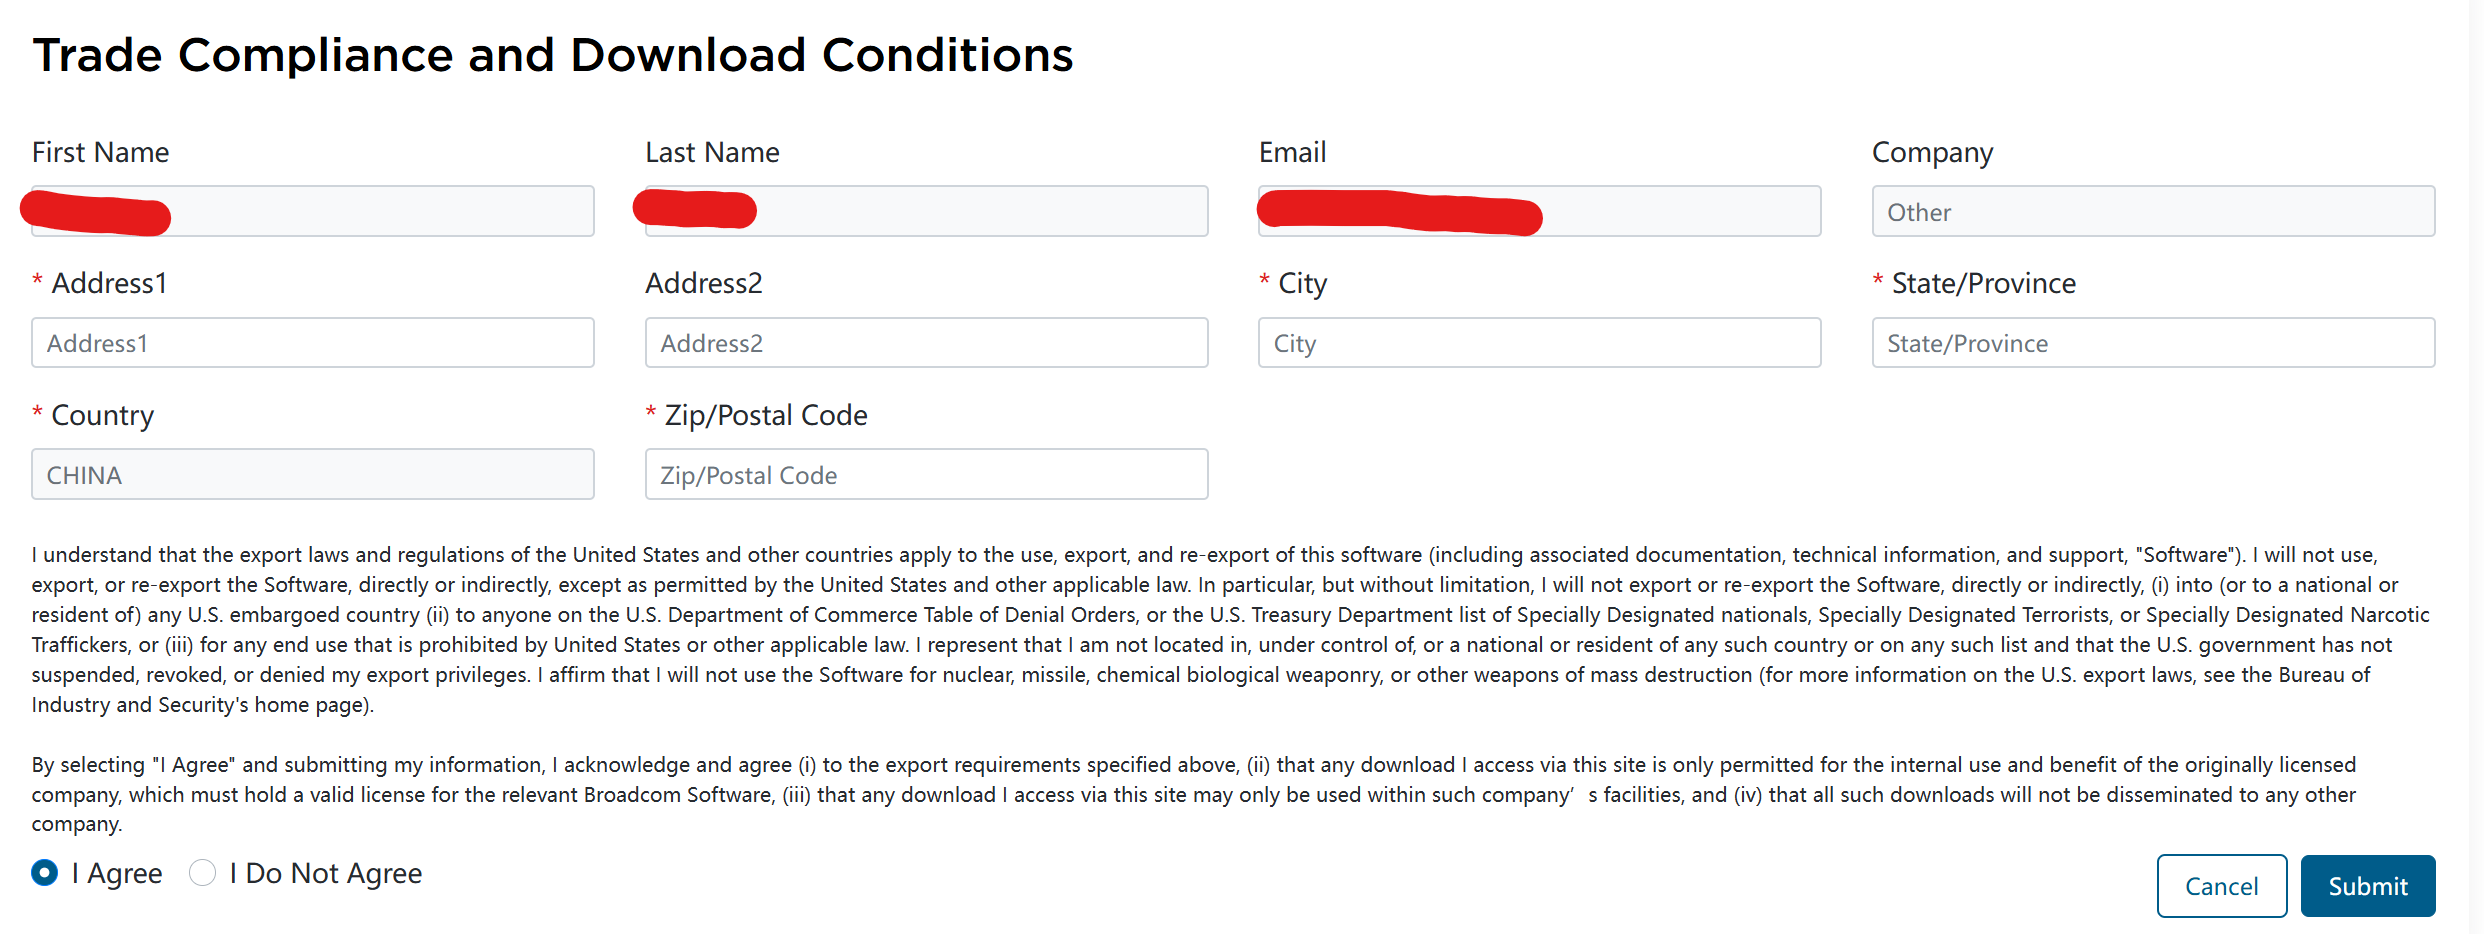Click the Zip/Postal Code label text
The width and height of the screenshot is (2484, 934).
point(766,415)
